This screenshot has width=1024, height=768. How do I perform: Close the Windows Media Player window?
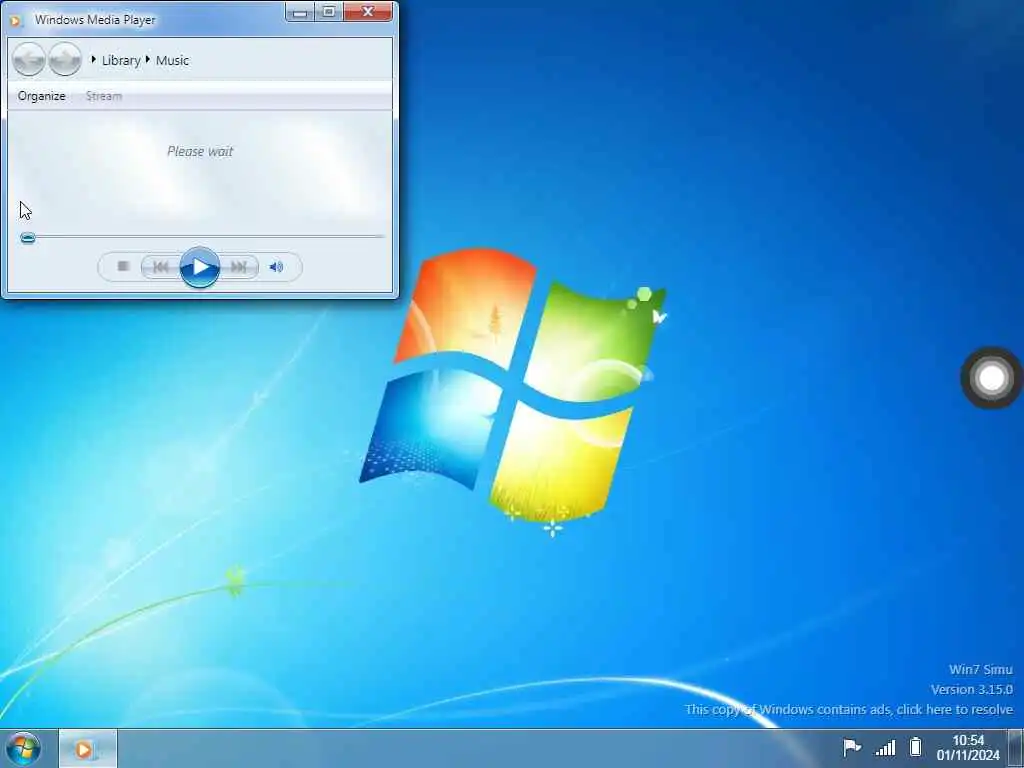(368, 12)
